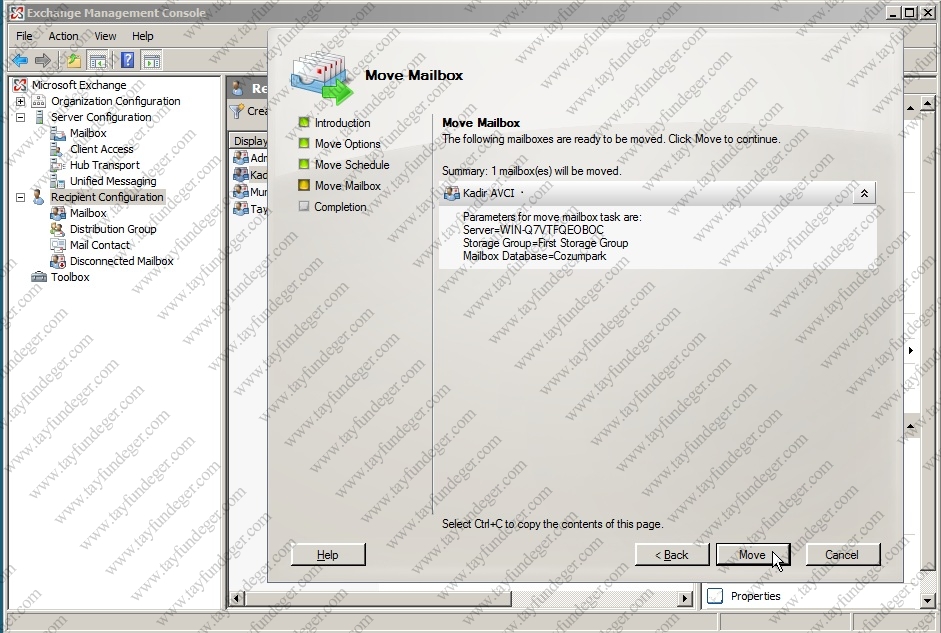The image size is (941, 633).
Task: Expand Organization Configuration tree node
Action: (20, 101)
